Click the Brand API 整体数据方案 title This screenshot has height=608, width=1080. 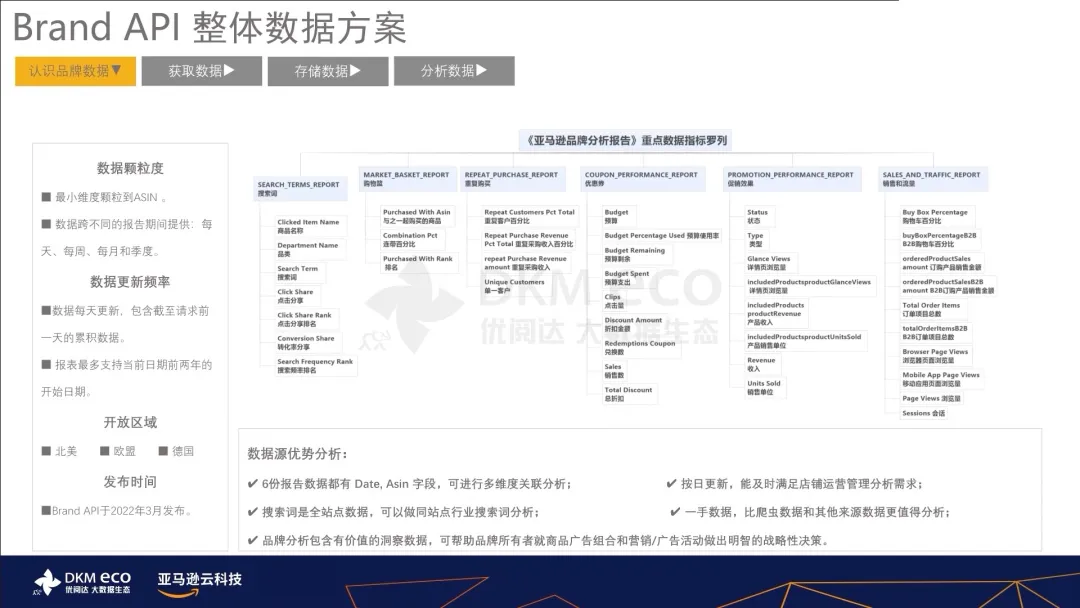(x=209, y=28)
